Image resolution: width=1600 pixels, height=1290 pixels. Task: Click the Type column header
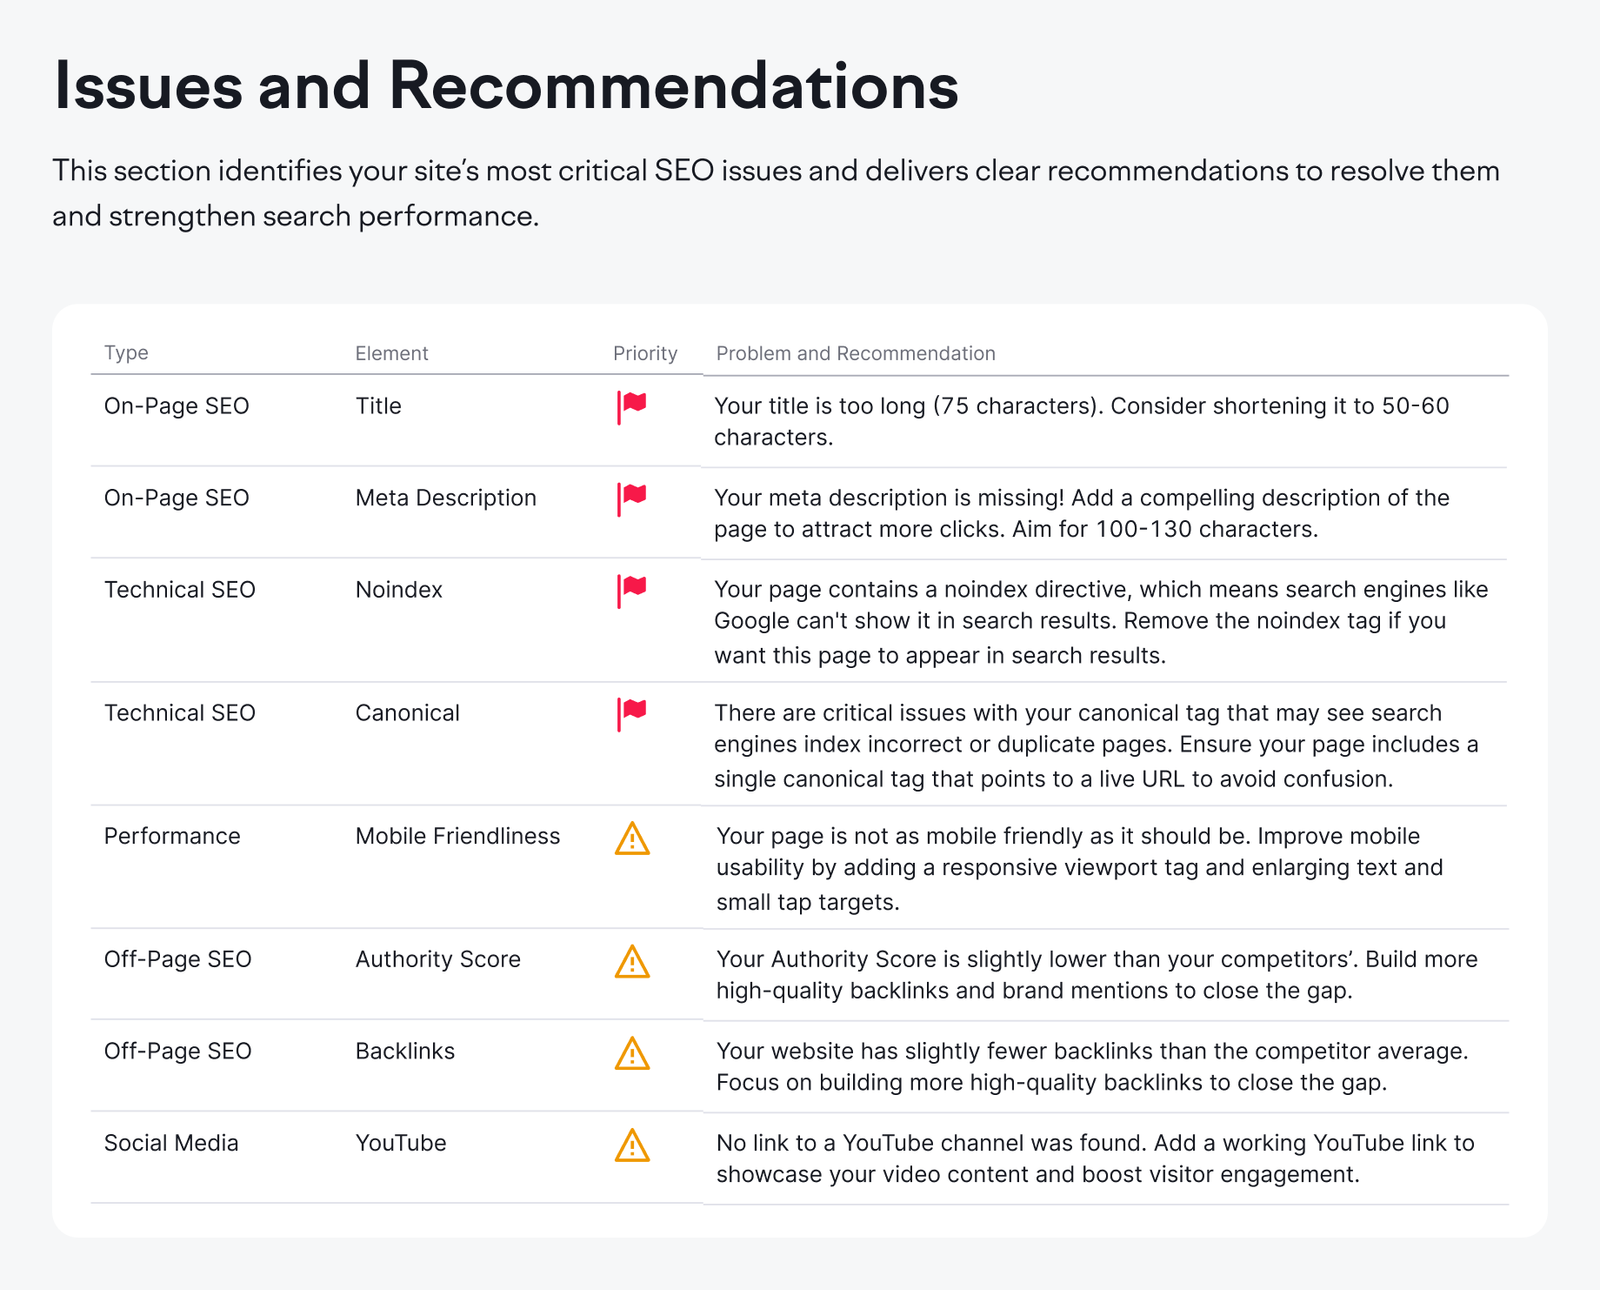[126, 353]
